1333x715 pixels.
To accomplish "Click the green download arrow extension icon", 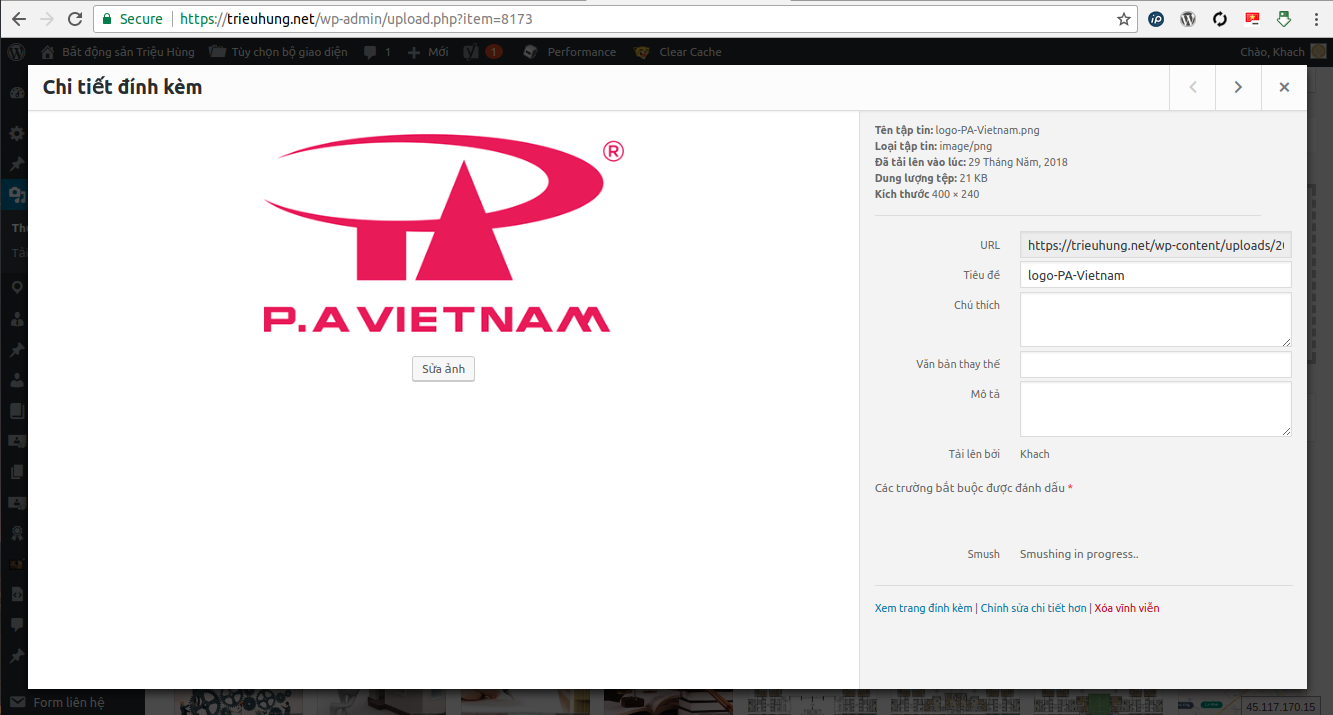I will pyautogui.click(x=1284, y=19).
